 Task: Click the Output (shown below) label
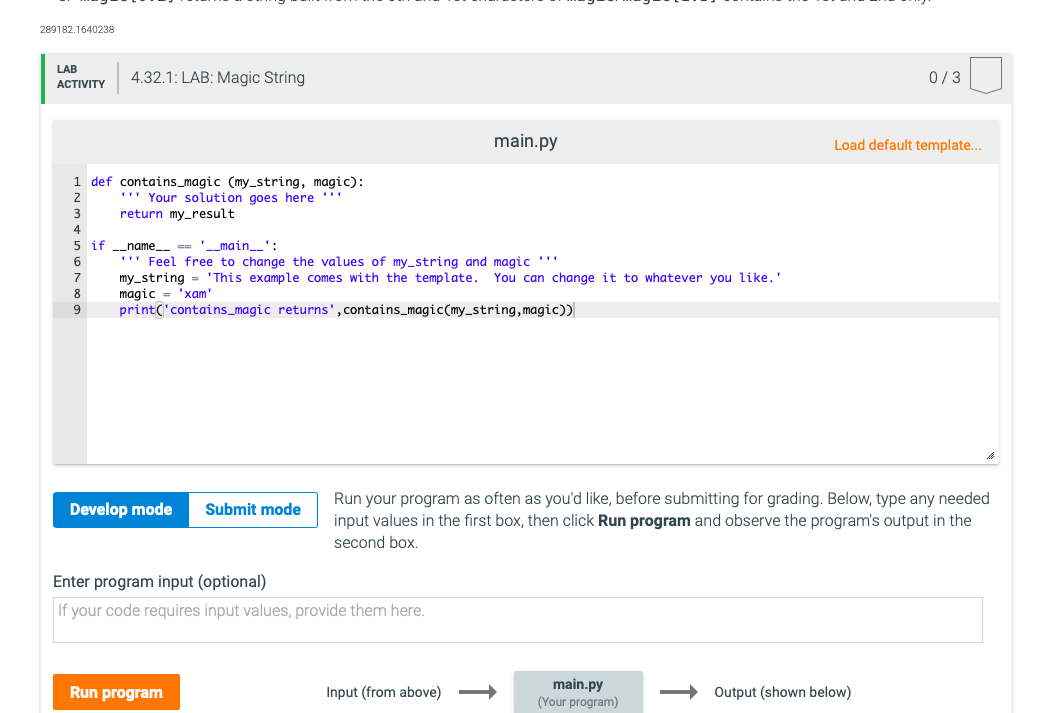tap(782, 691)
